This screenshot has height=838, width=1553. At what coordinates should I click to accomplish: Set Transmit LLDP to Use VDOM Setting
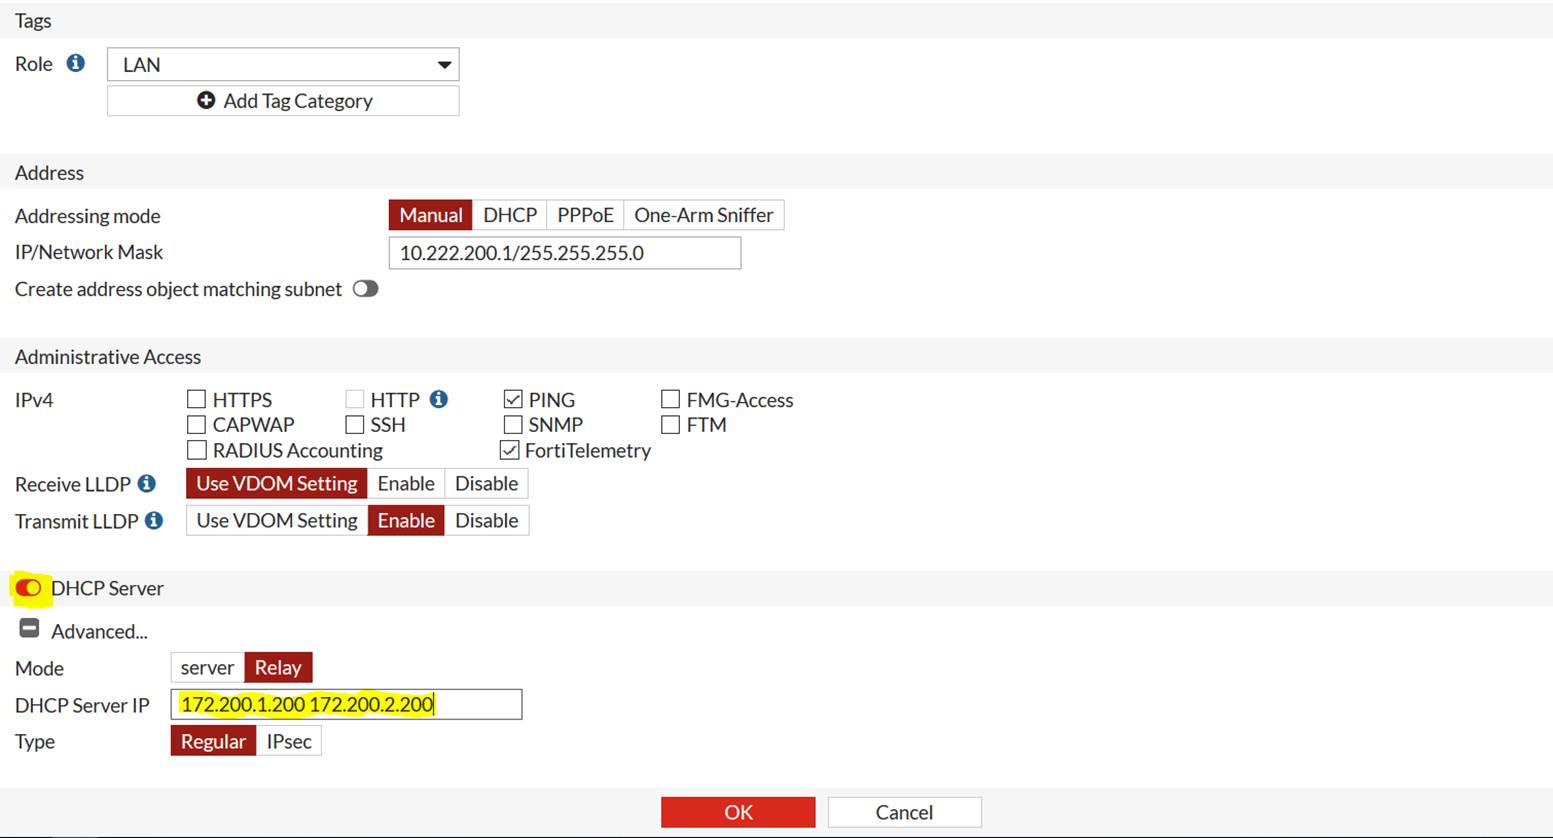(x=276, y=520)
